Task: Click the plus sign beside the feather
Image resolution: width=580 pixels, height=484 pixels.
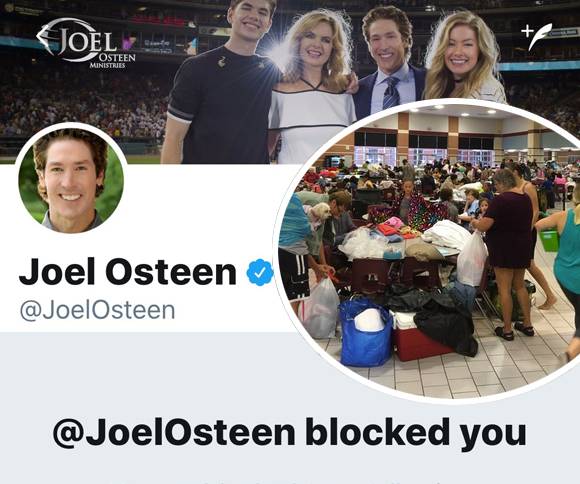Action: (x=526, y=31)
